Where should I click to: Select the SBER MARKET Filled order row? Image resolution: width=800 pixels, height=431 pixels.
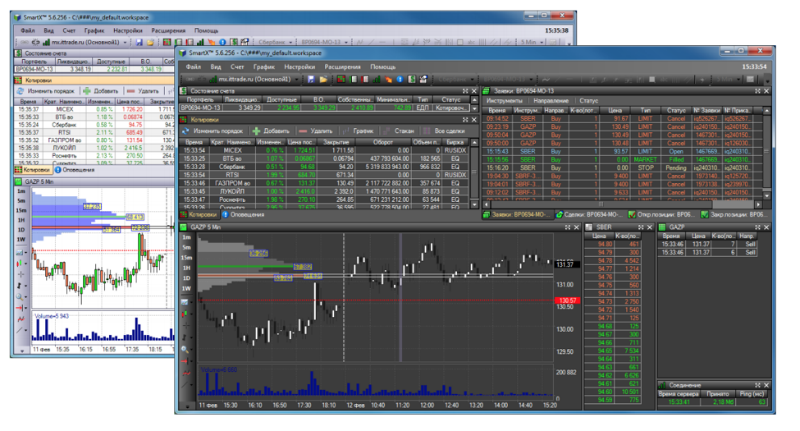[x=622, y=160]
